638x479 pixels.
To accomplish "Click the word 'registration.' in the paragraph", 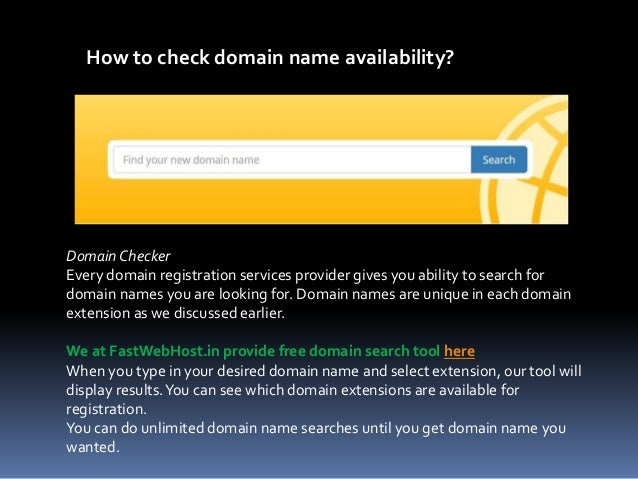I will point(106,409).
